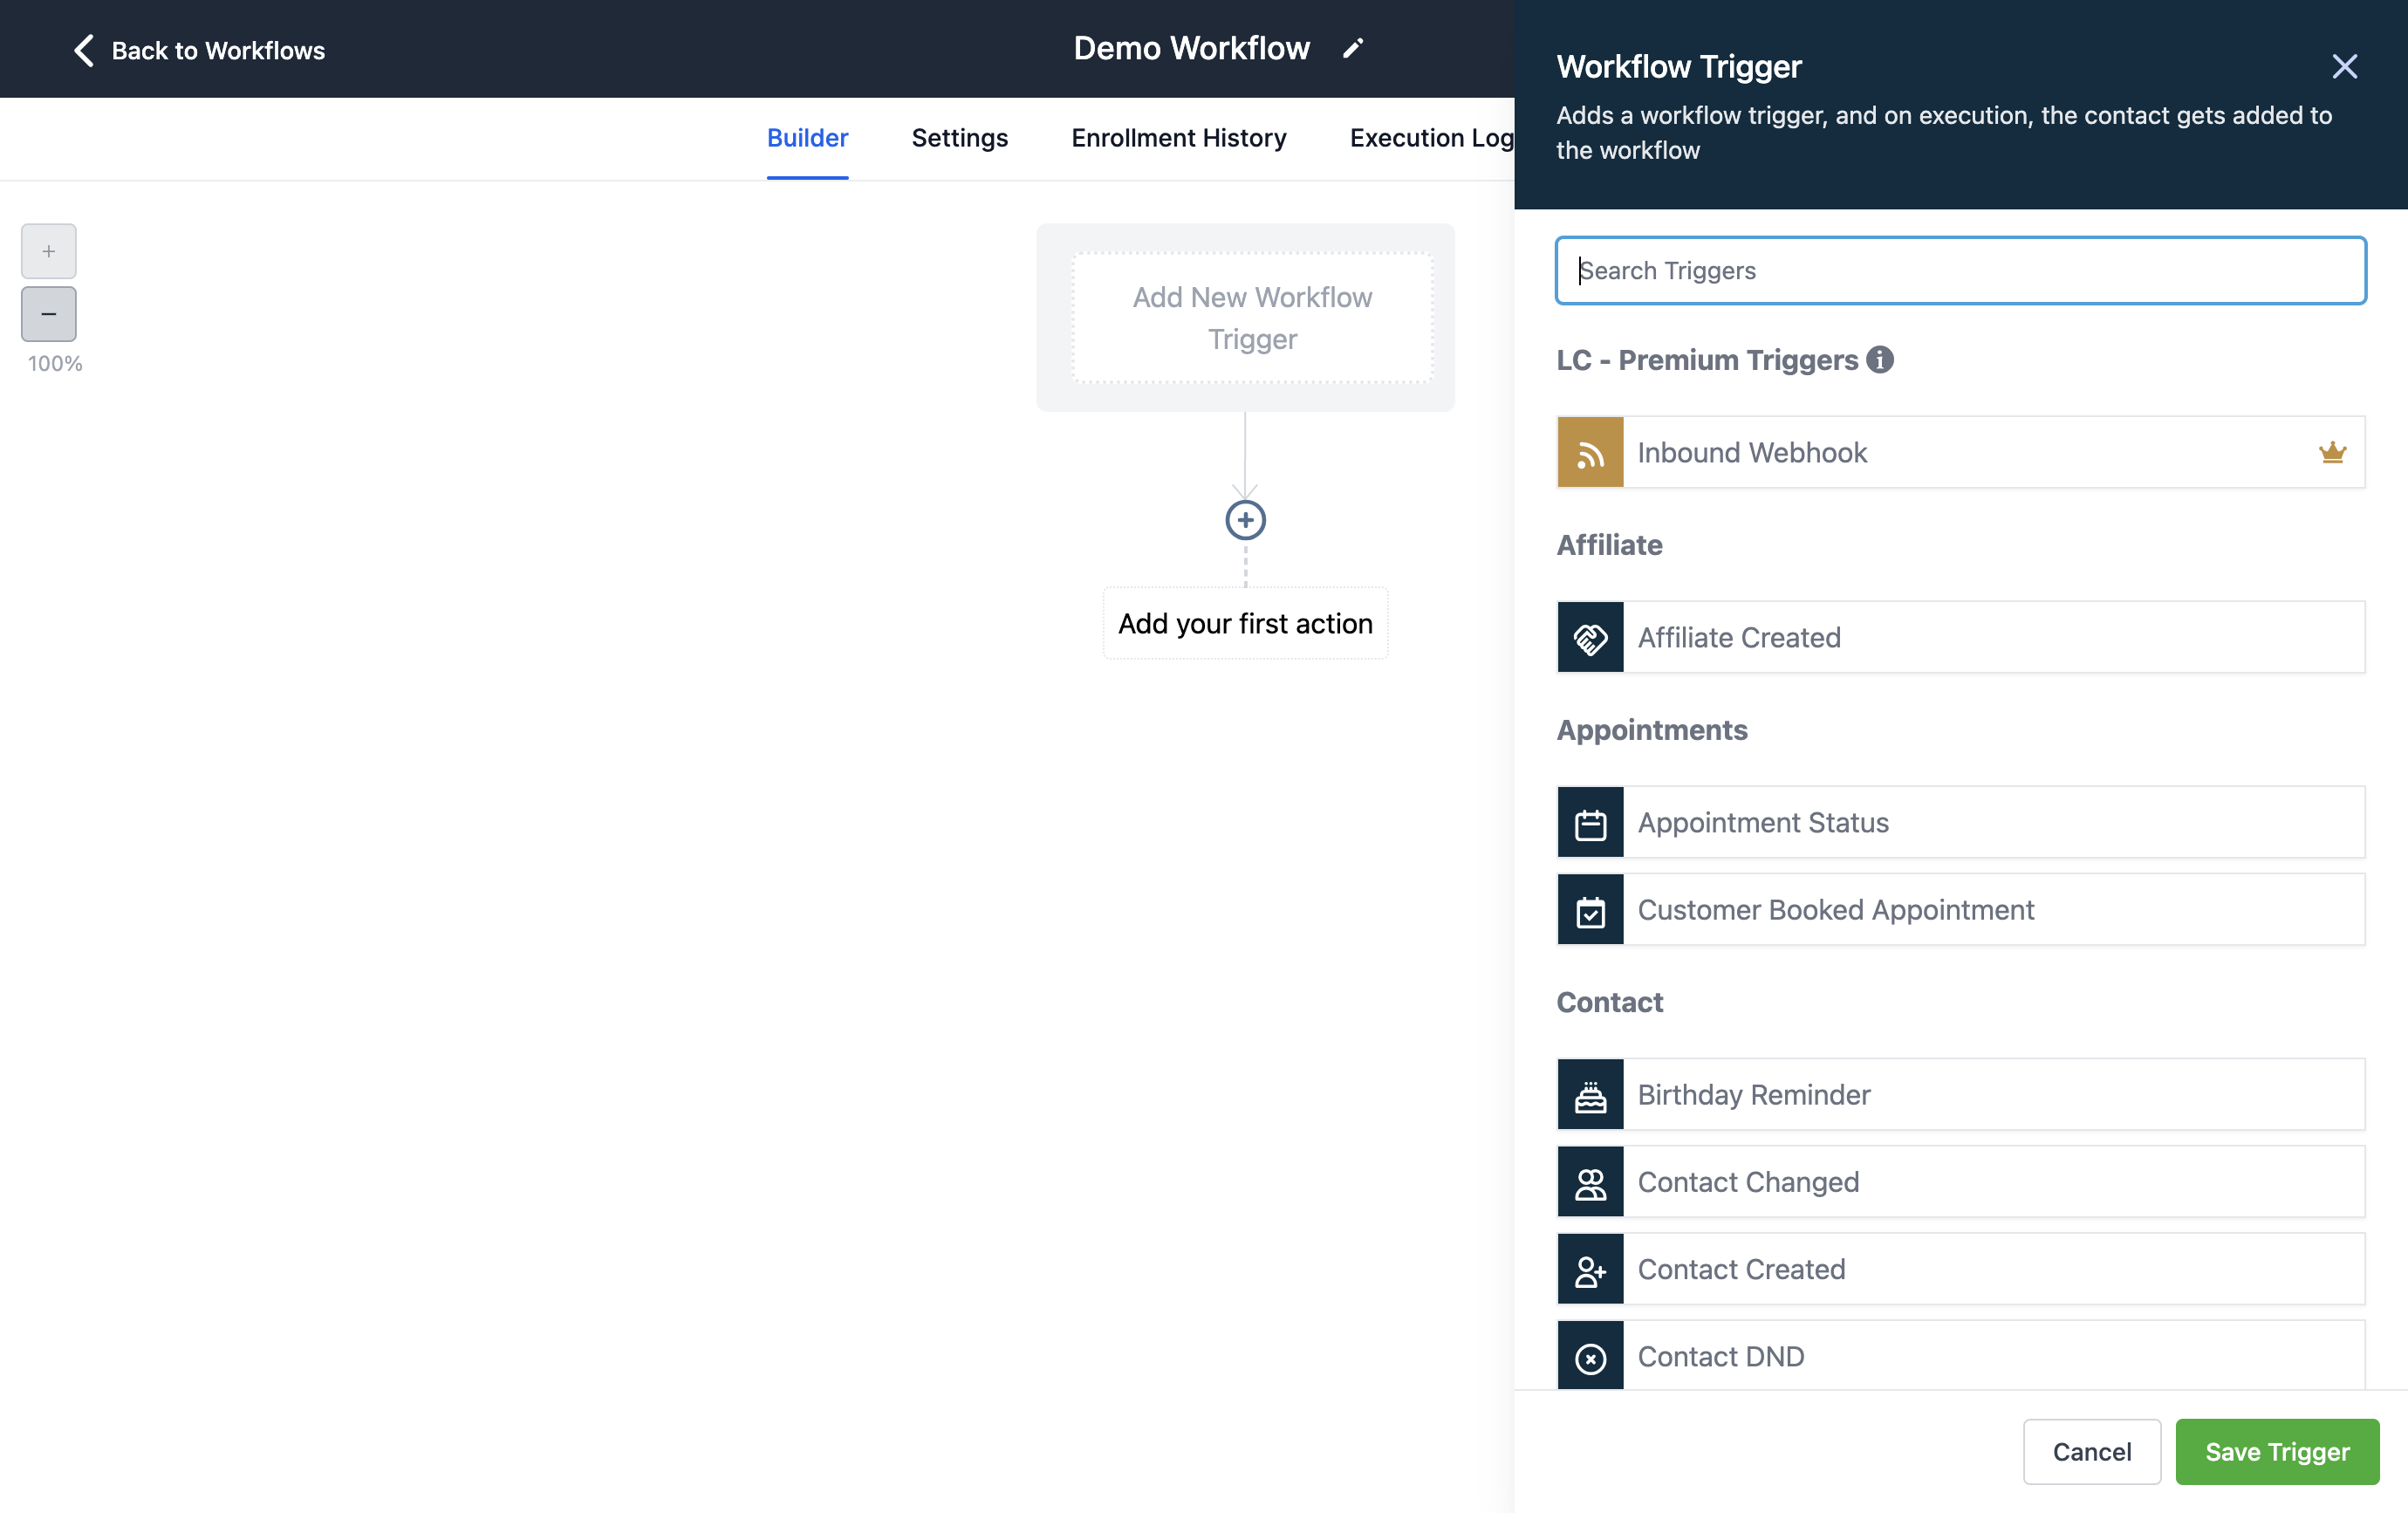Click Add New Workflow Trigger box
The width and height of the screenshot is (2408, 1513).
click(1252, 318)
